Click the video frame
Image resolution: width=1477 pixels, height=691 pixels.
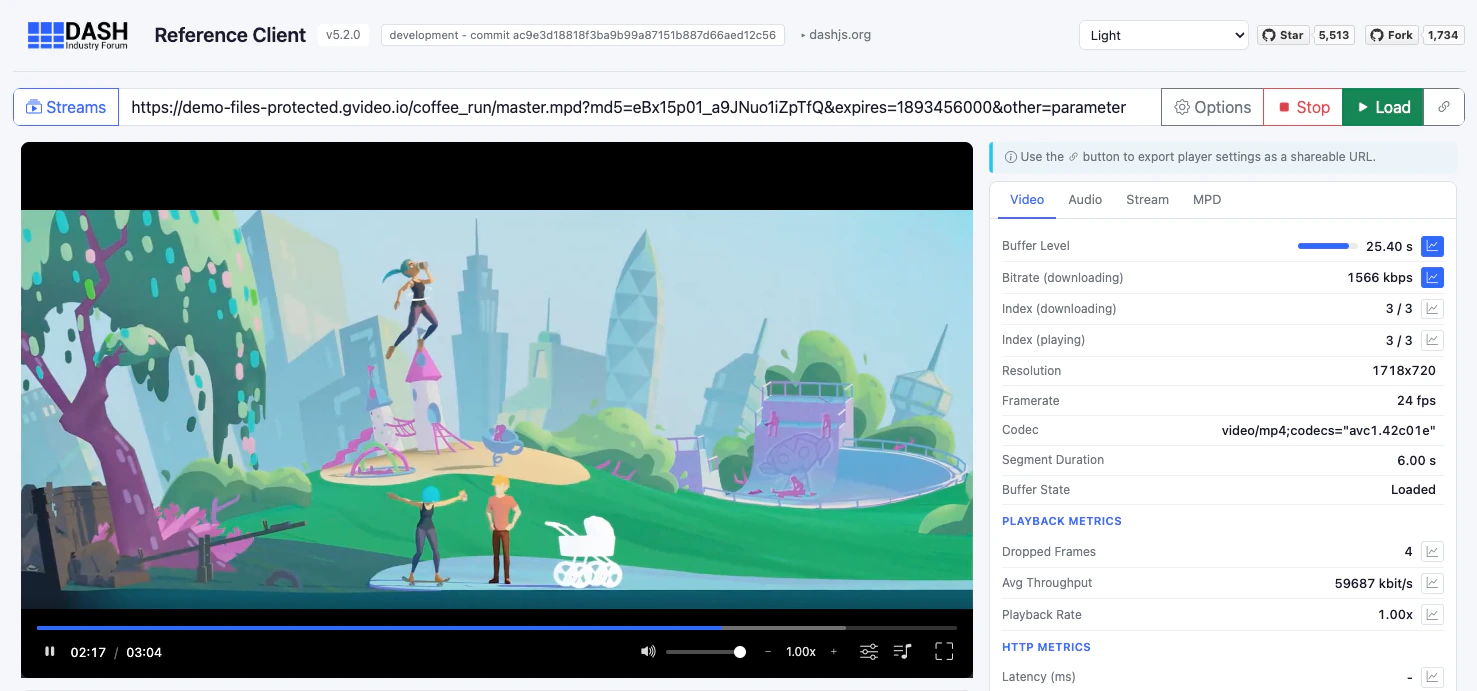(497, 409)
